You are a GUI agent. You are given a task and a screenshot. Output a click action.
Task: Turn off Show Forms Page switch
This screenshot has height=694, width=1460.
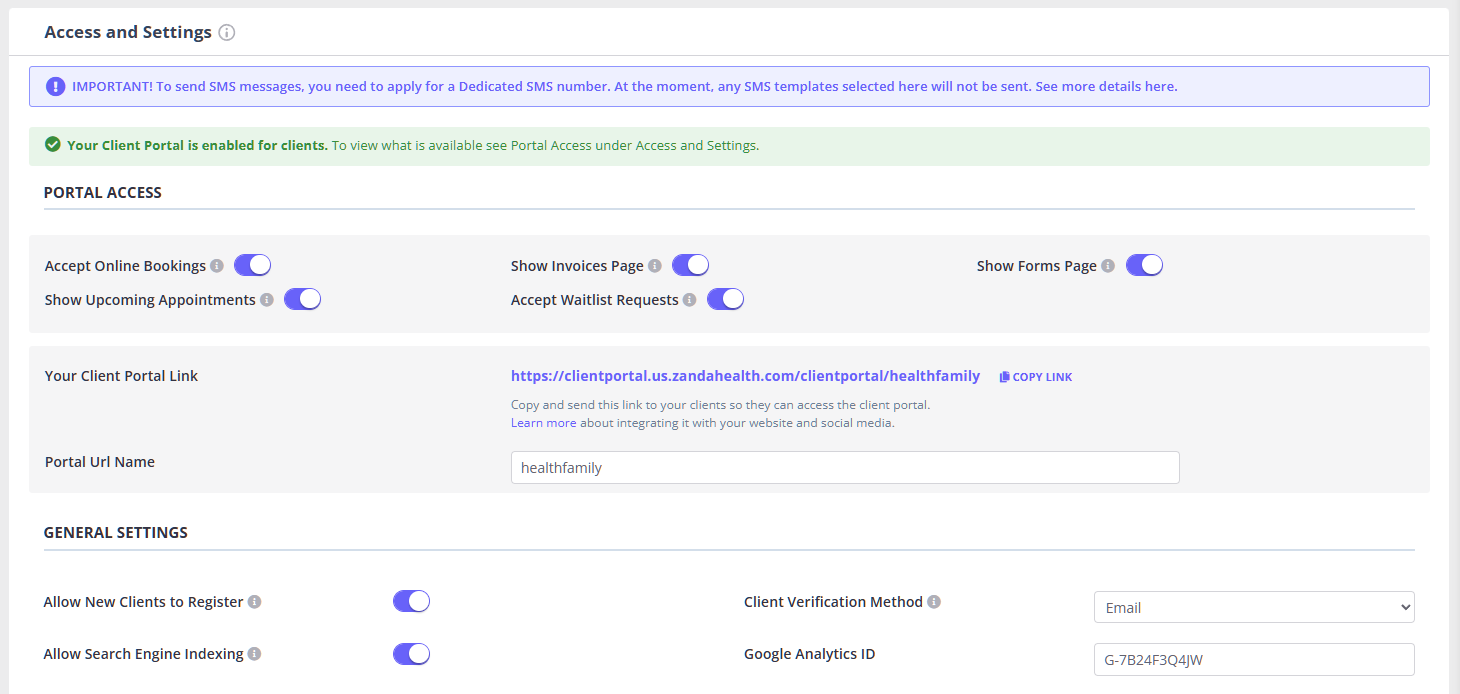pyautogui.click(x=1144, y=265)
